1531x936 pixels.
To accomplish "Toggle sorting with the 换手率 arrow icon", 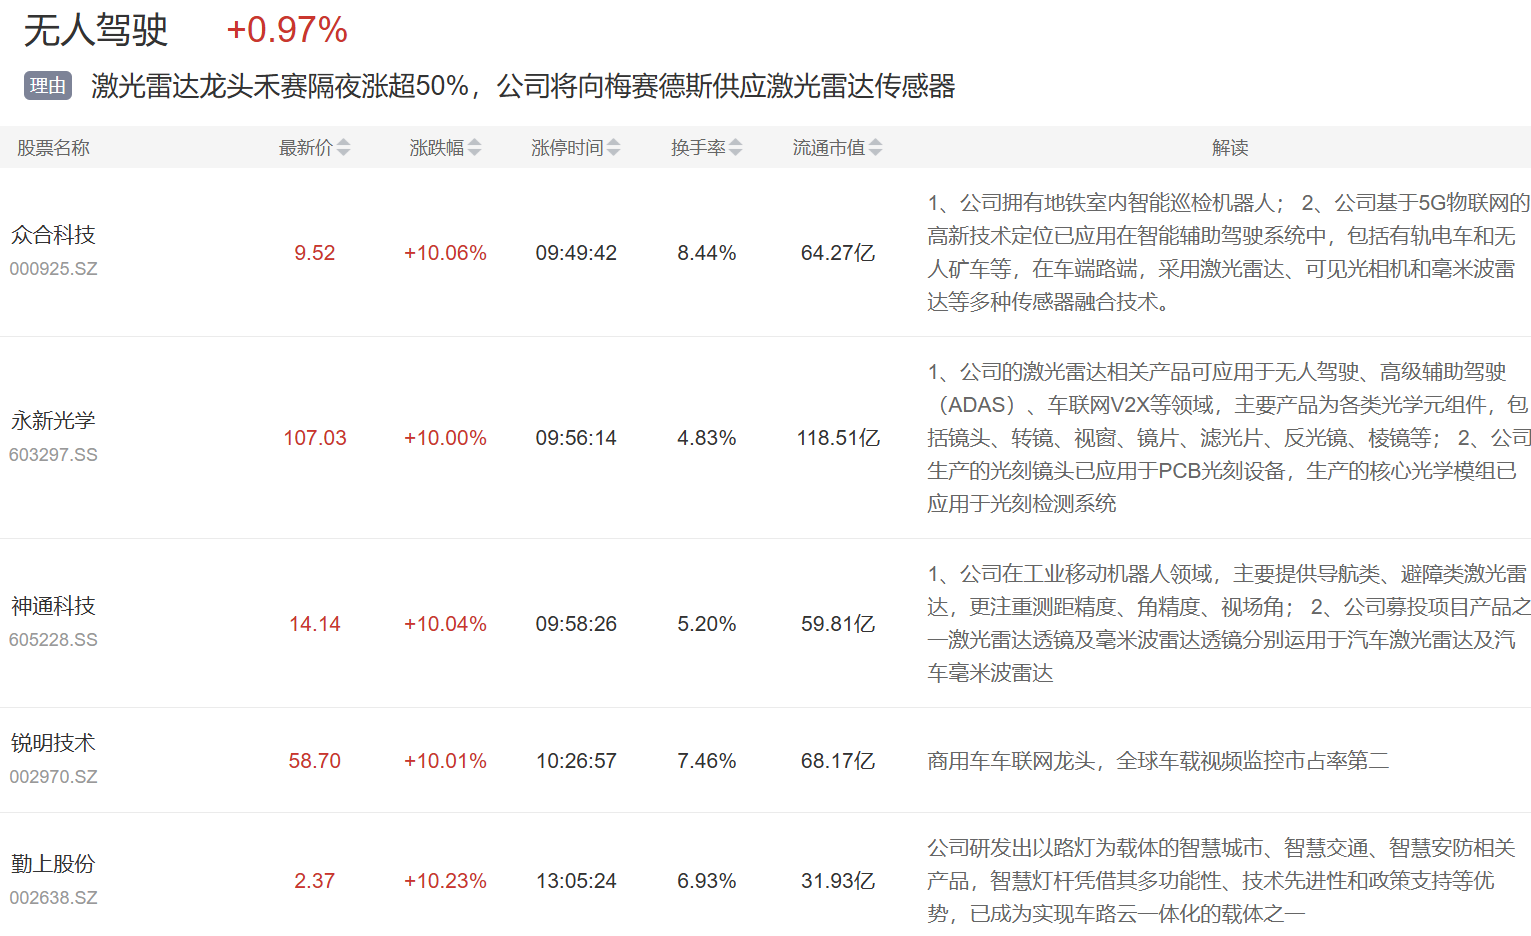I will tap(735, 148).
